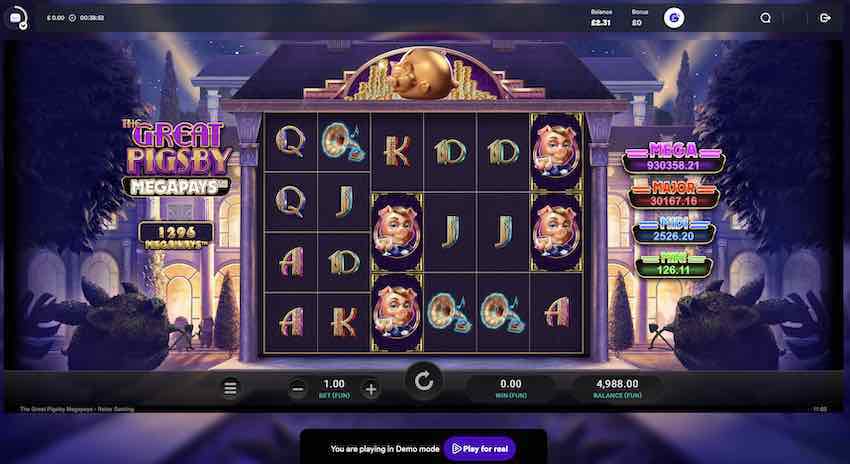Click the 1.00 bet amount field

tap(334, 388)
